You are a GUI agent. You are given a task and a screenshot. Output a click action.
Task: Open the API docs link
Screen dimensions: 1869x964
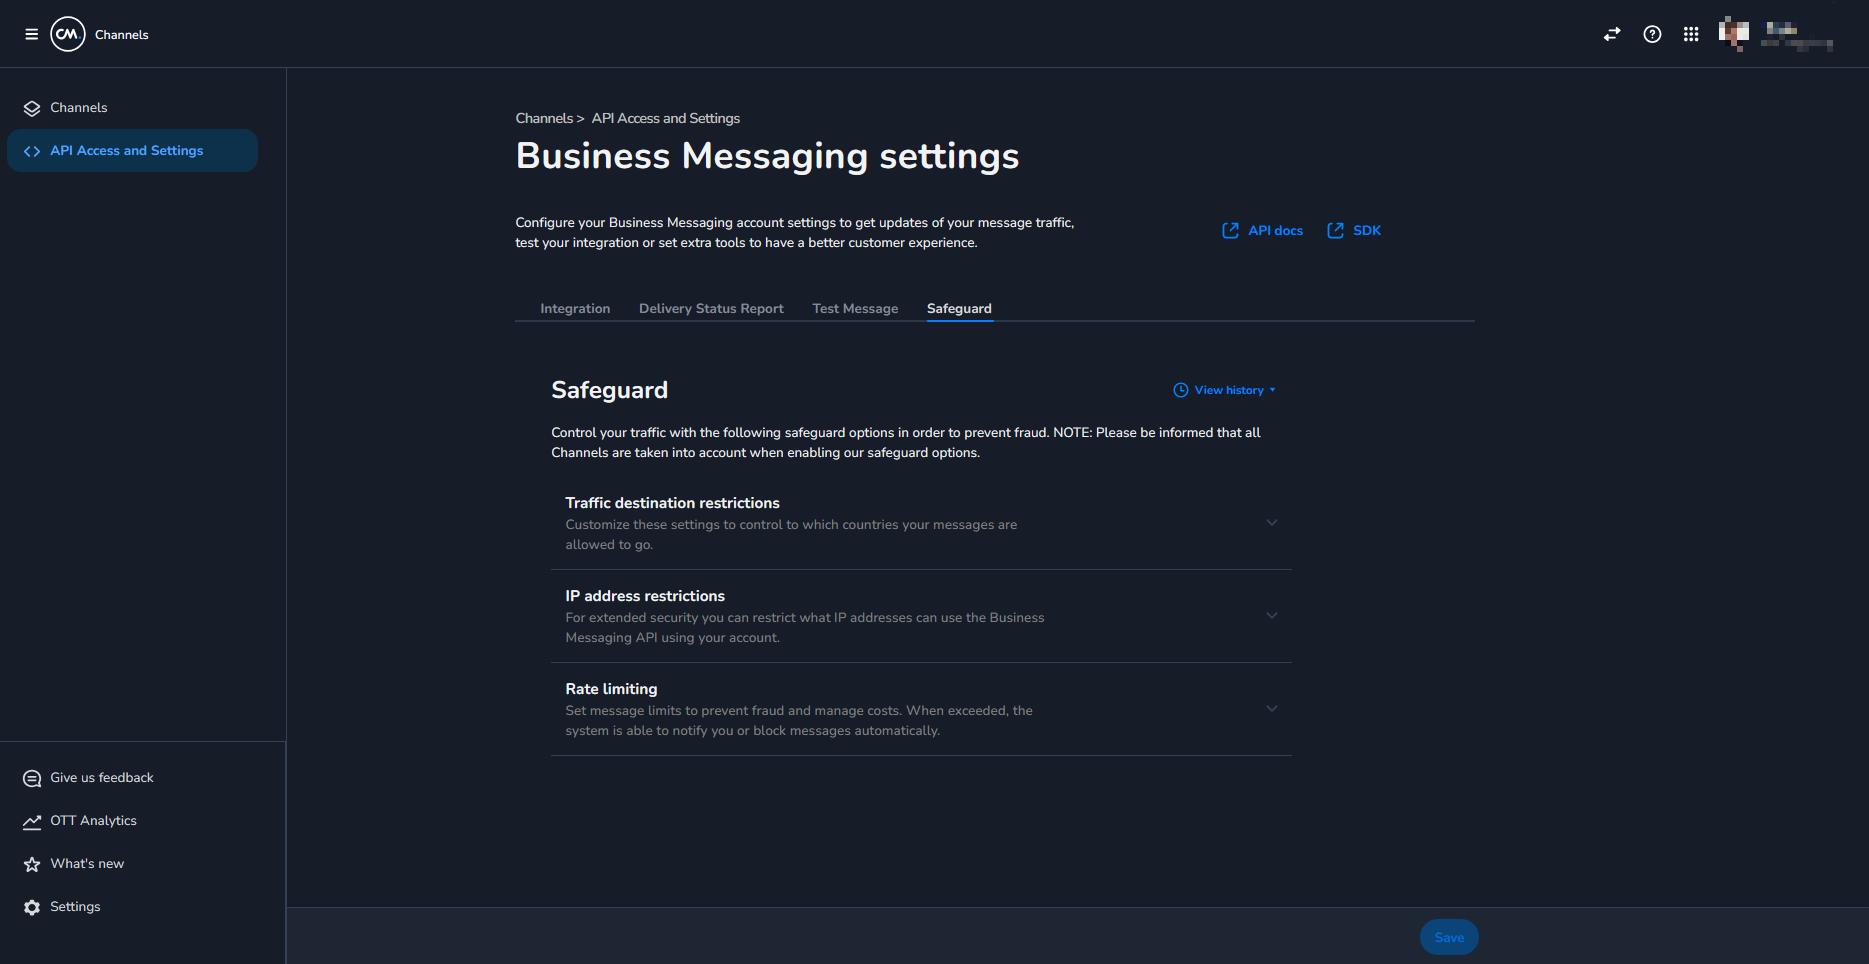[1263, 231]
